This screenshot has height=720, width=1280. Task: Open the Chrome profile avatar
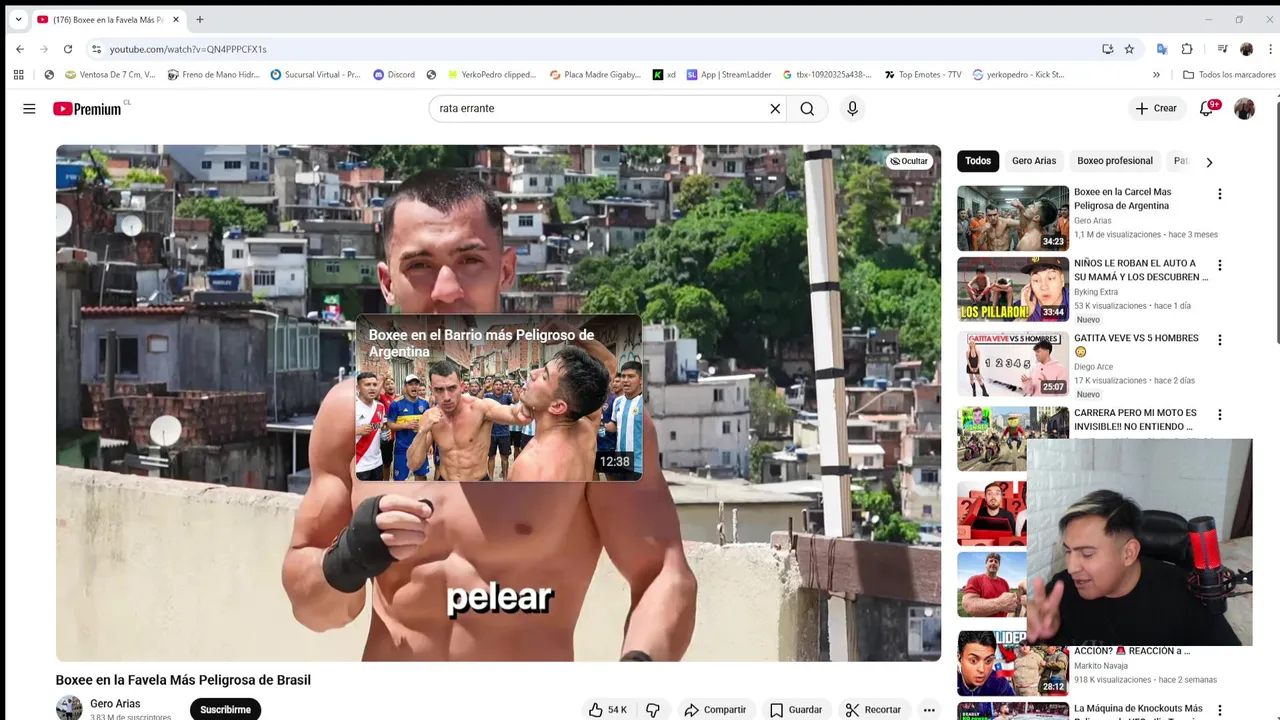(1246, 49)
